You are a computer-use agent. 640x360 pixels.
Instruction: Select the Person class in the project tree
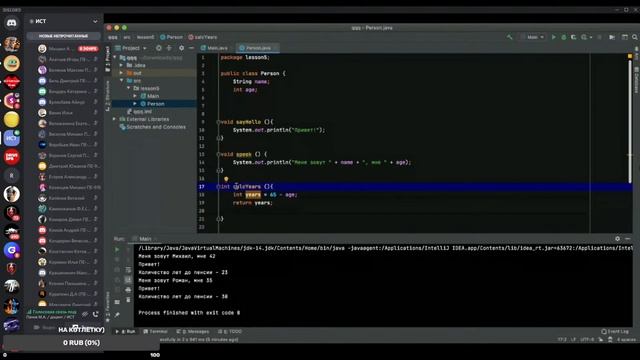[155, 104]
